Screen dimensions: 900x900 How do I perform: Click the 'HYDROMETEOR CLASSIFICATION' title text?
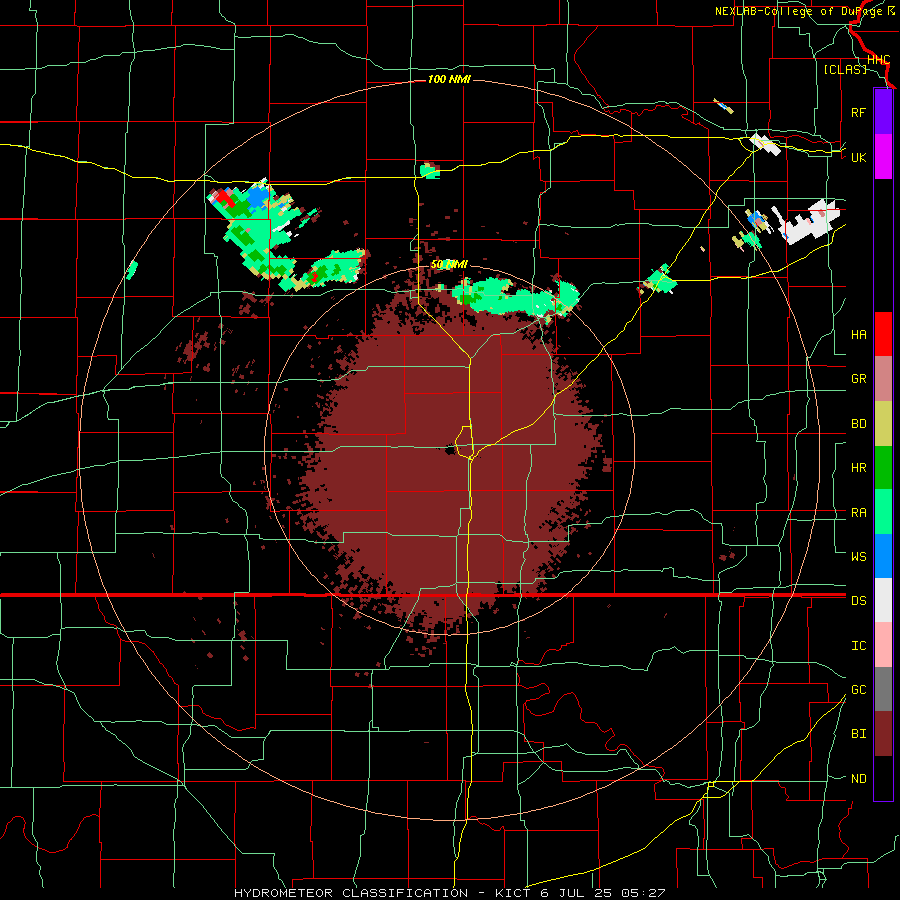(351, 893)
